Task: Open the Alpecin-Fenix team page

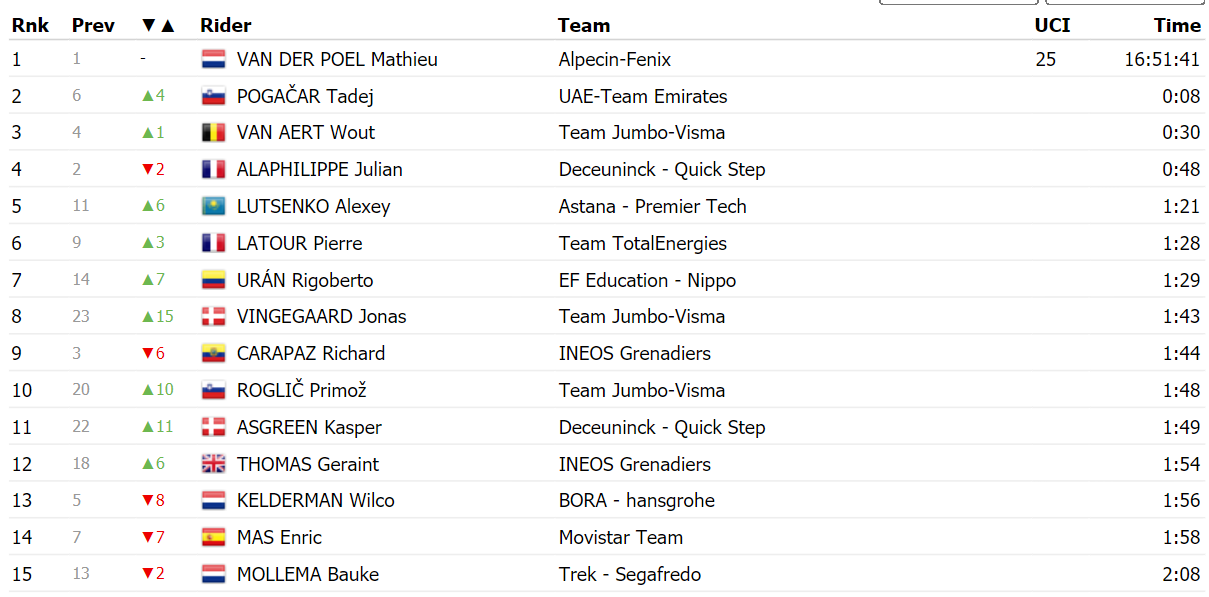Action: (x=615, y=59)
